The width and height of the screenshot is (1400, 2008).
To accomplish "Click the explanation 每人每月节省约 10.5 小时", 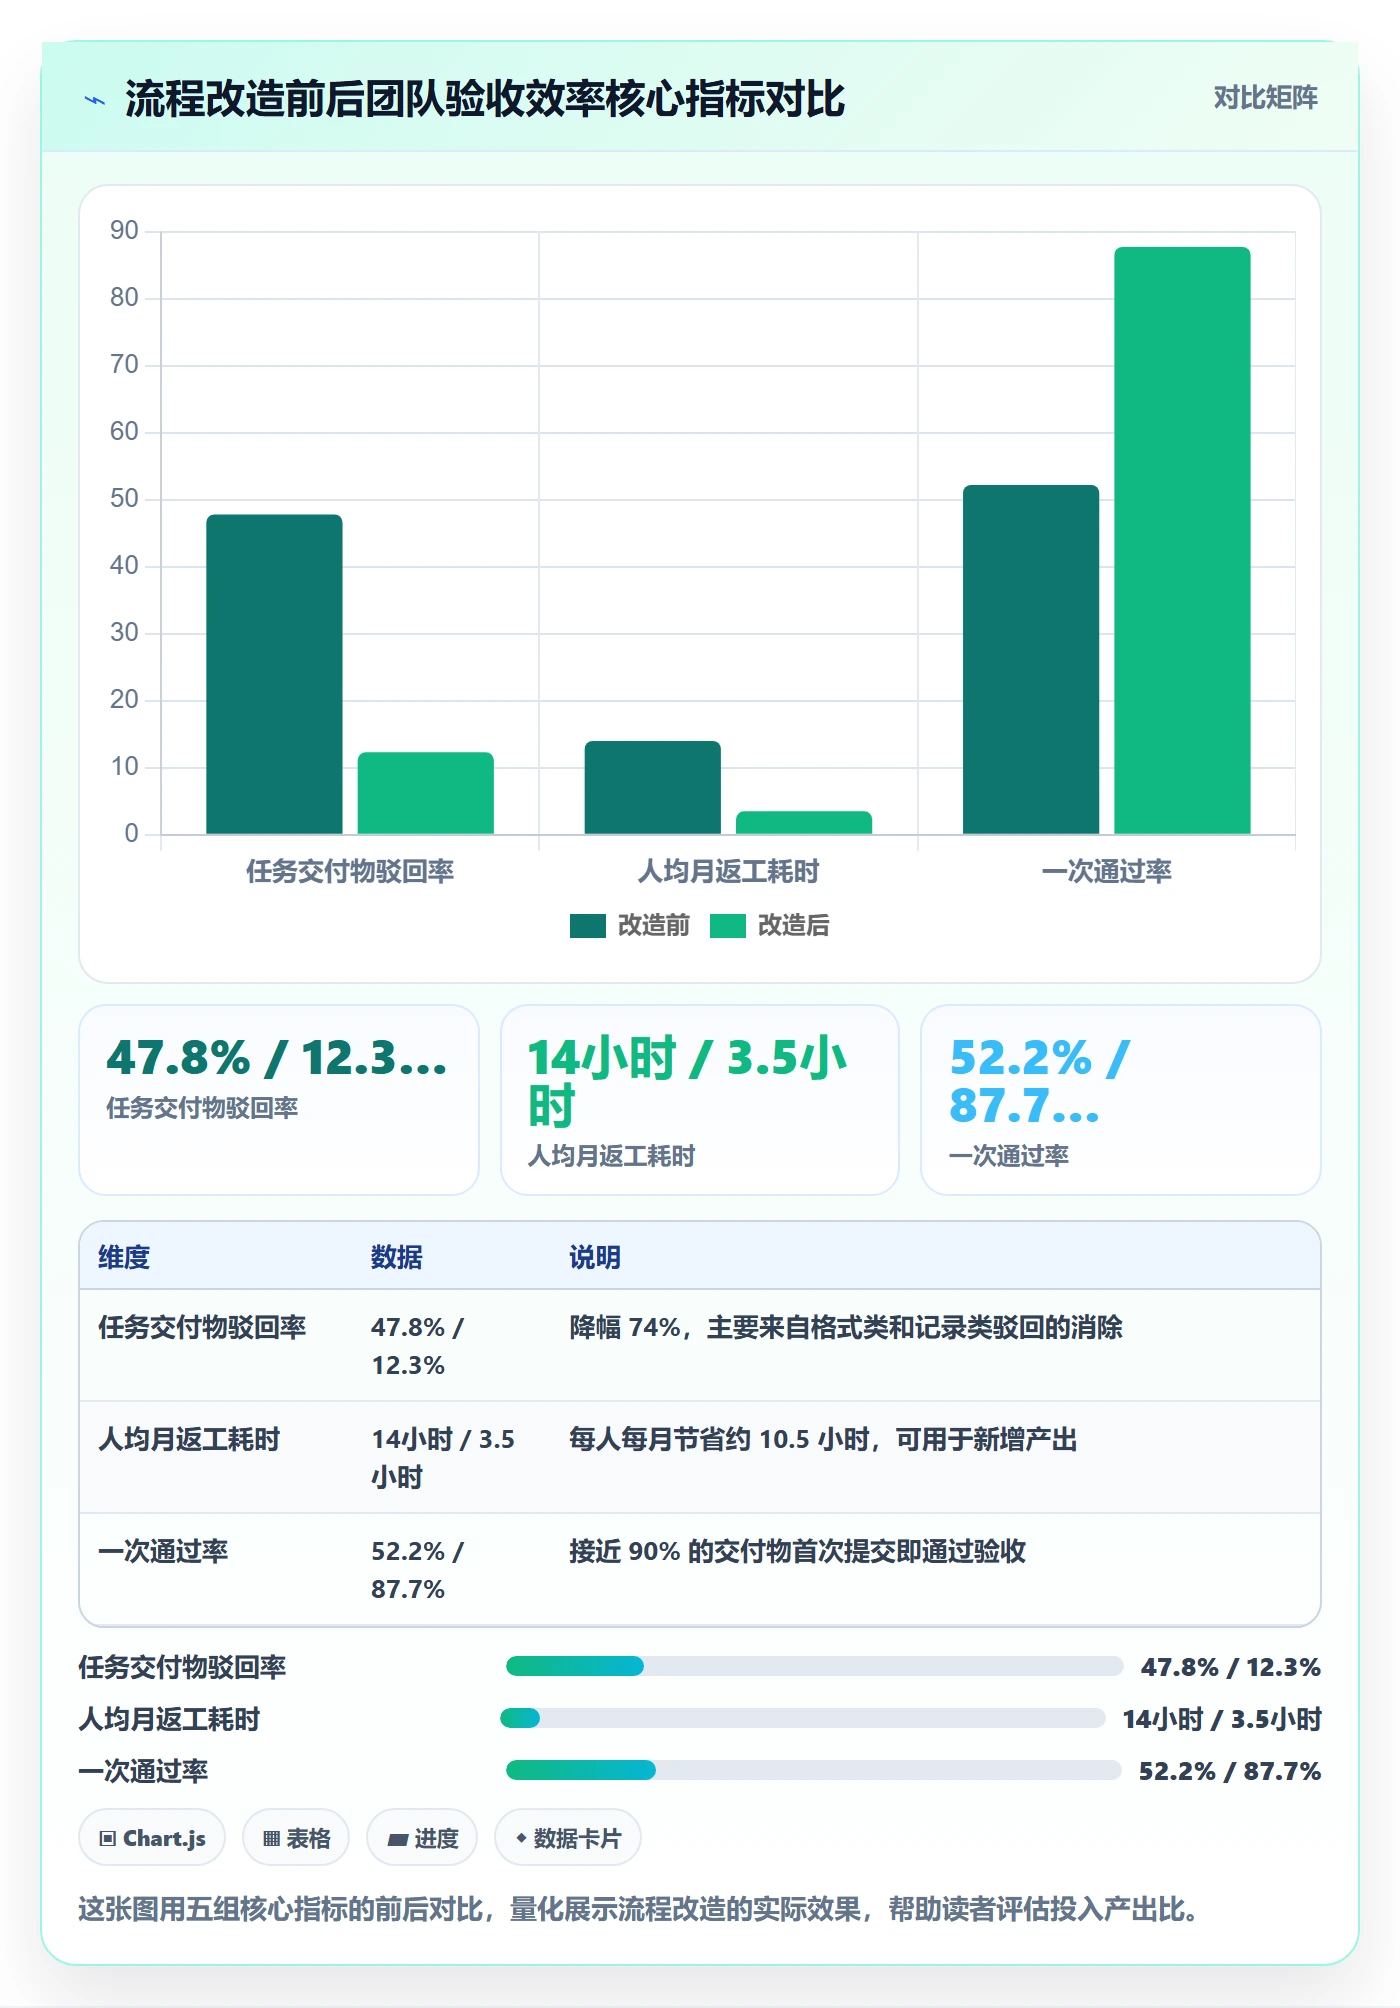I will pyautogui.click(x=823, y=1439).
